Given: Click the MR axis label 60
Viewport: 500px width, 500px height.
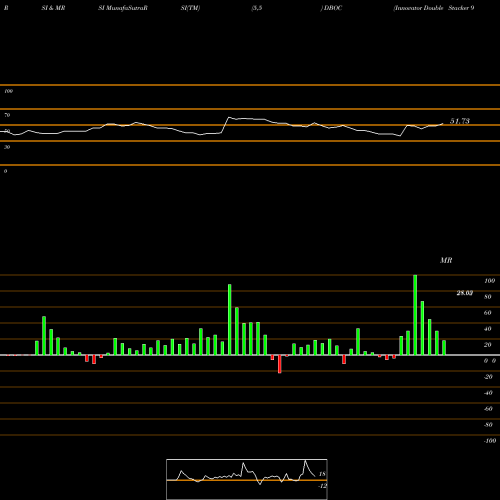Looking at the screenshot, I should [x=488, y=313].
